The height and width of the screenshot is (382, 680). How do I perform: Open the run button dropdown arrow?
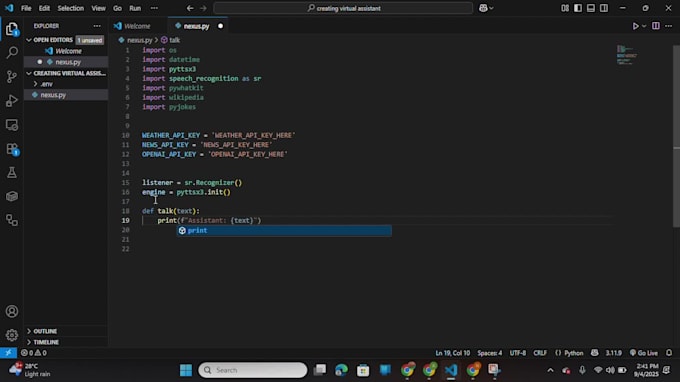644,26
